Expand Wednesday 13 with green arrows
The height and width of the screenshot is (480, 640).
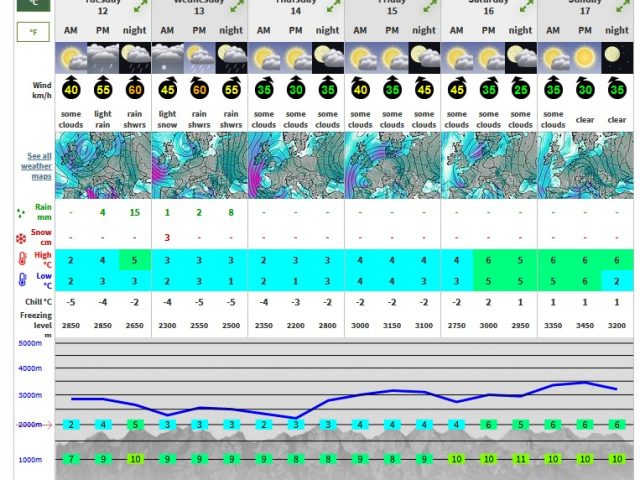tap(237, 7)
